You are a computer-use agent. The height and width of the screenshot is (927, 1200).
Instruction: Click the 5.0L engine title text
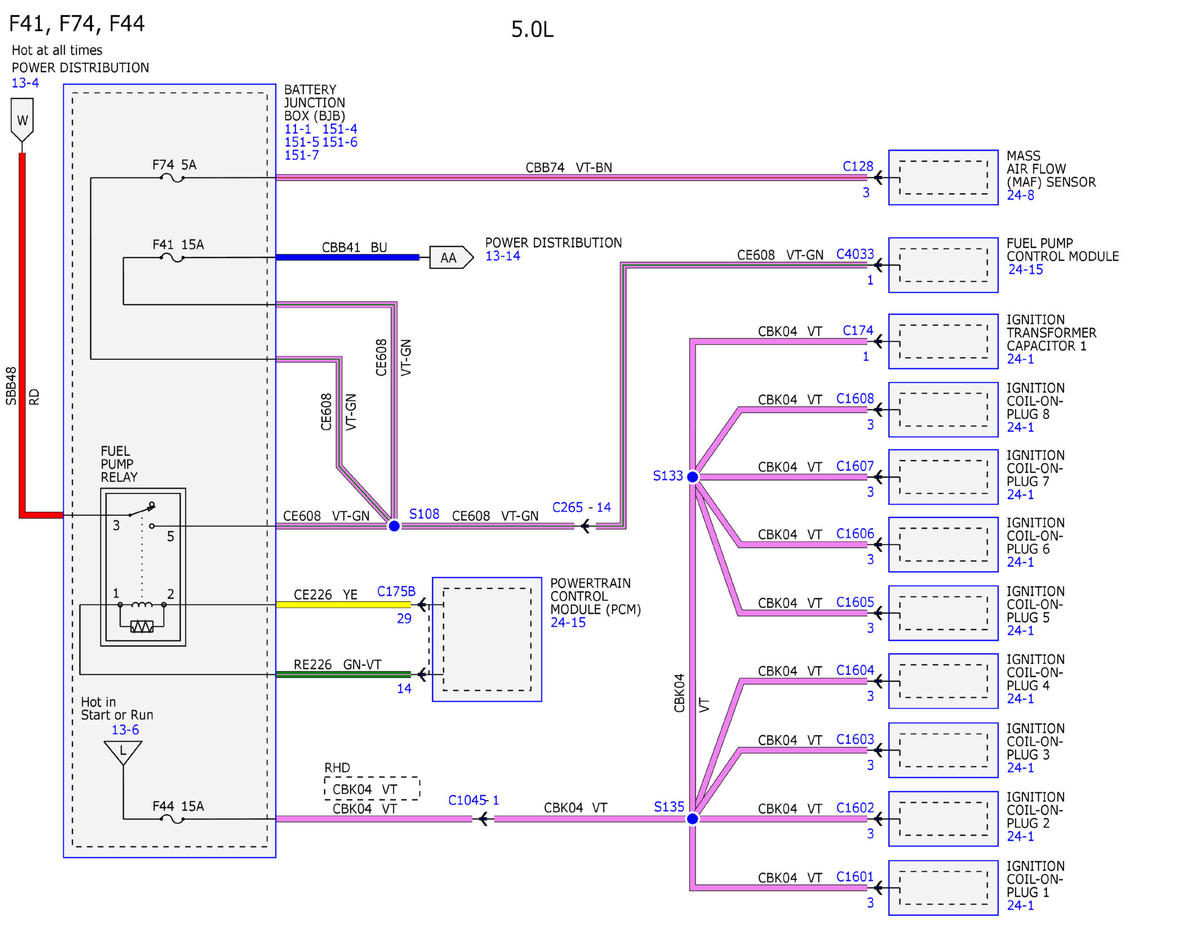click(x=532, y=30)
